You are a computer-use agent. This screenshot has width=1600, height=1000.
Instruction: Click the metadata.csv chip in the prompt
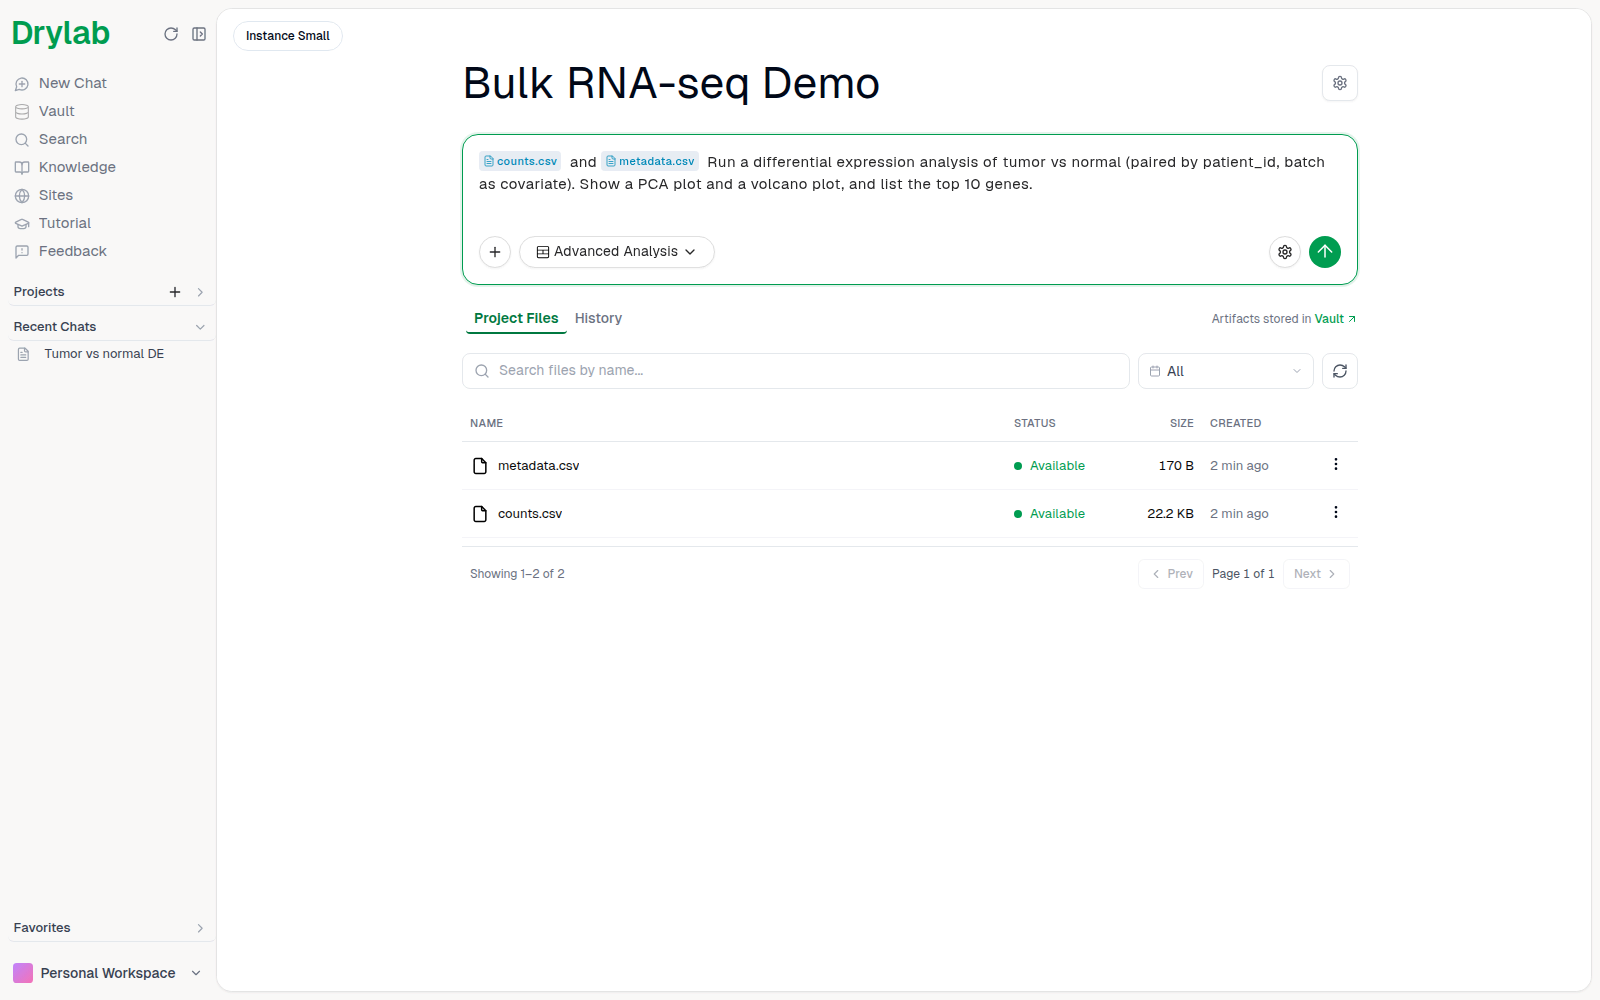[x=650, y=161]
